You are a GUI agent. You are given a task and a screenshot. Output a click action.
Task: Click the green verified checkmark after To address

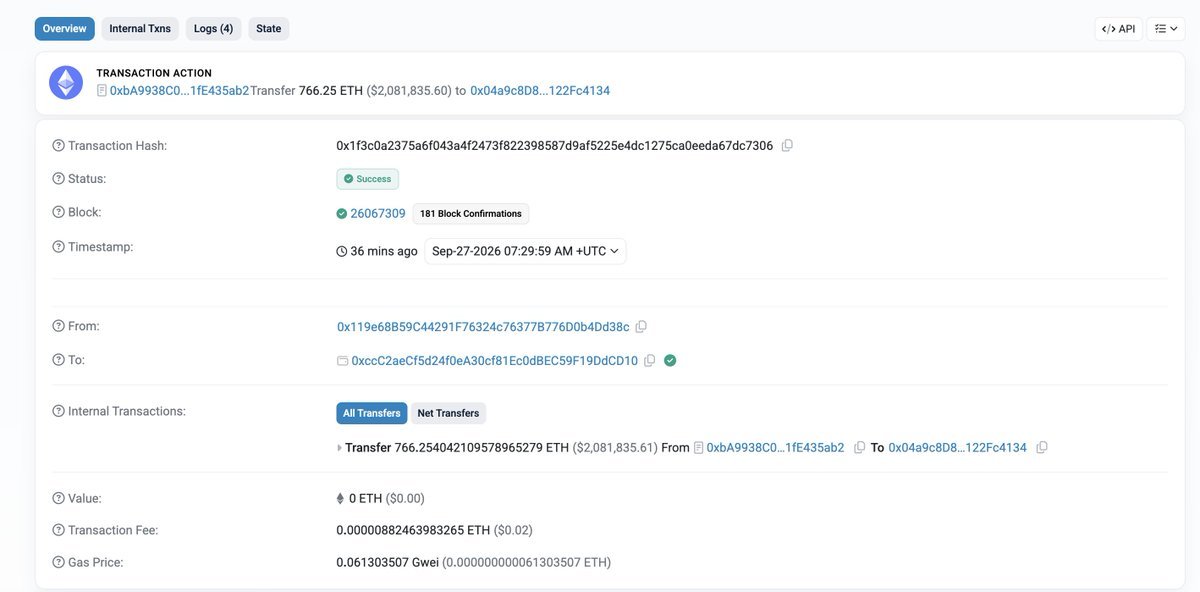click(670, 360)
